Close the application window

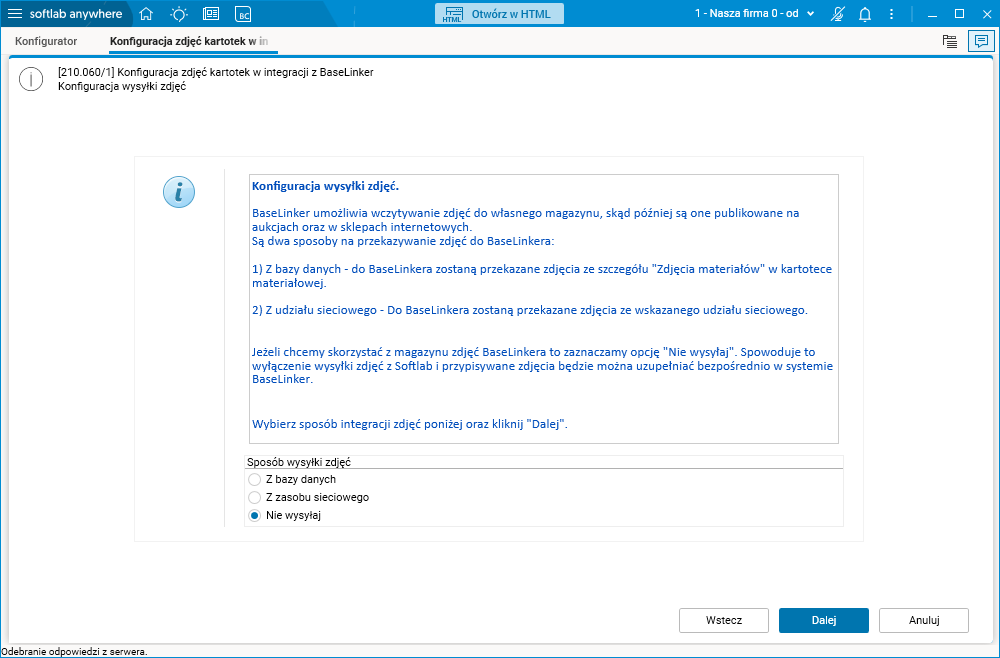[x=987, y=14]
